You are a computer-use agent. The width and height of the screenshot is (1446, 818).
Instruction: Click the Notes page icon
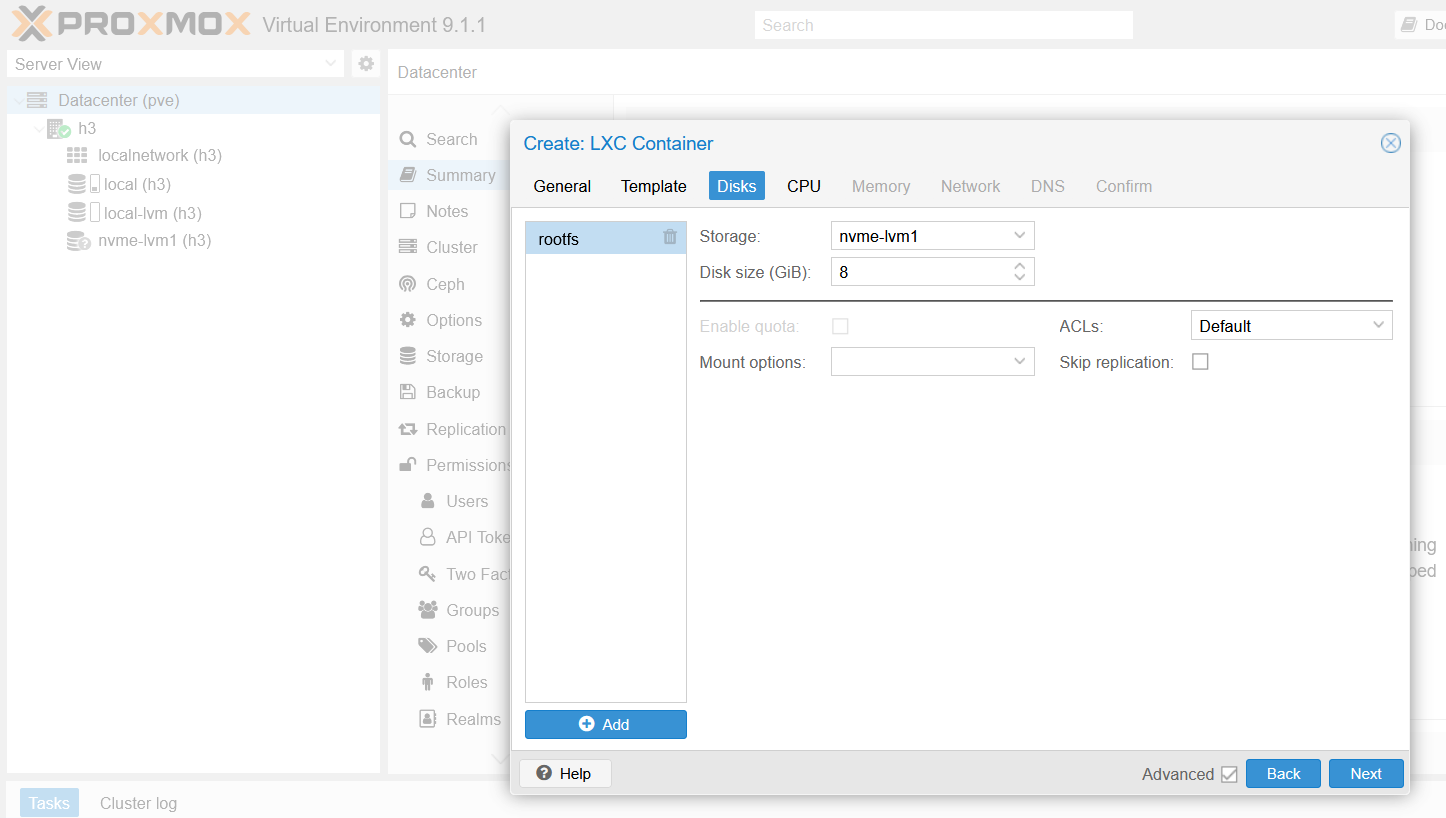click(x=407, y=211)
